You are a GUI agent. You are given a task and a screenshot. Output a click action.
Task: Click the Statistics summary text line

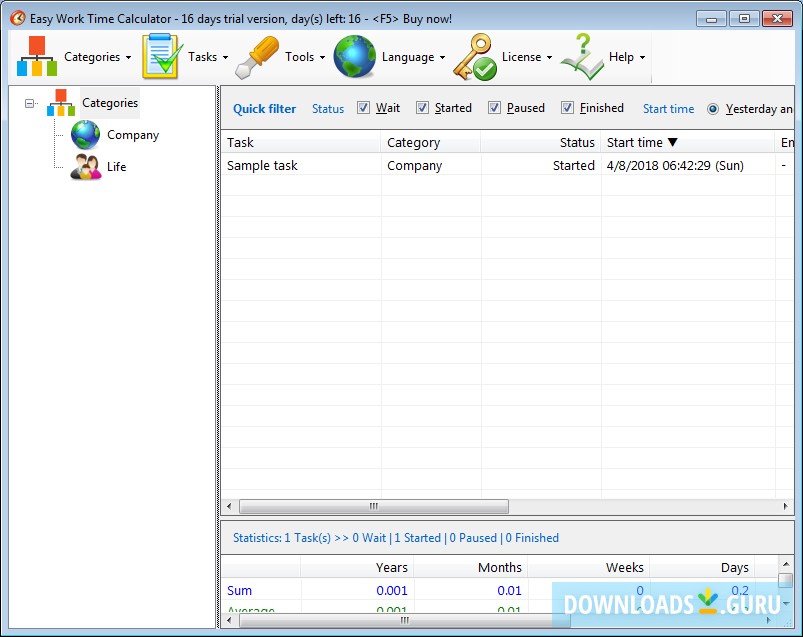(x=395, y=538)
